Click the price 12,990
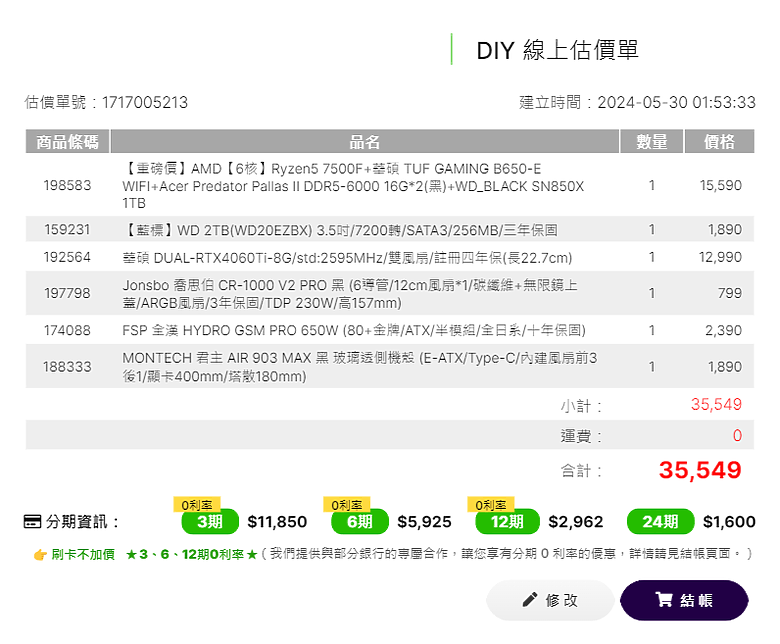This screenshot has width=780, height=644. pyautogui.click(x=720, y=257)
